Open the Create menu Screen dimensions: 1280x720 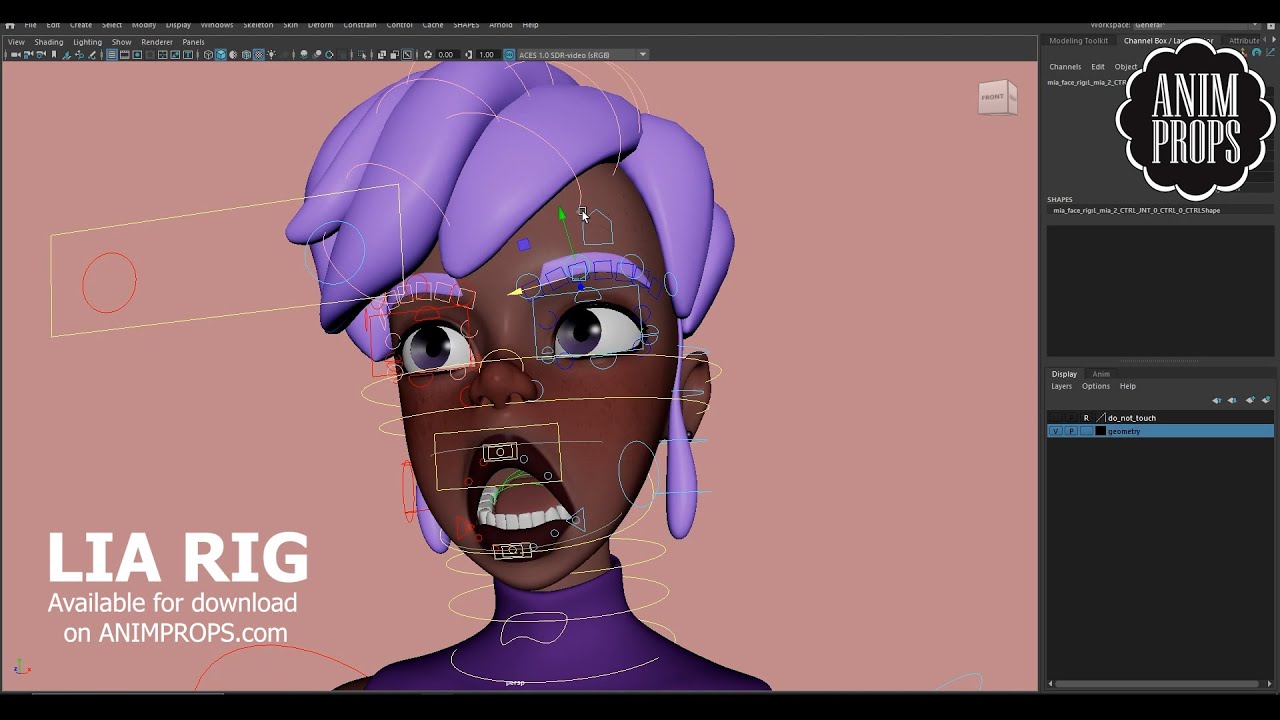tap(81, 25)
